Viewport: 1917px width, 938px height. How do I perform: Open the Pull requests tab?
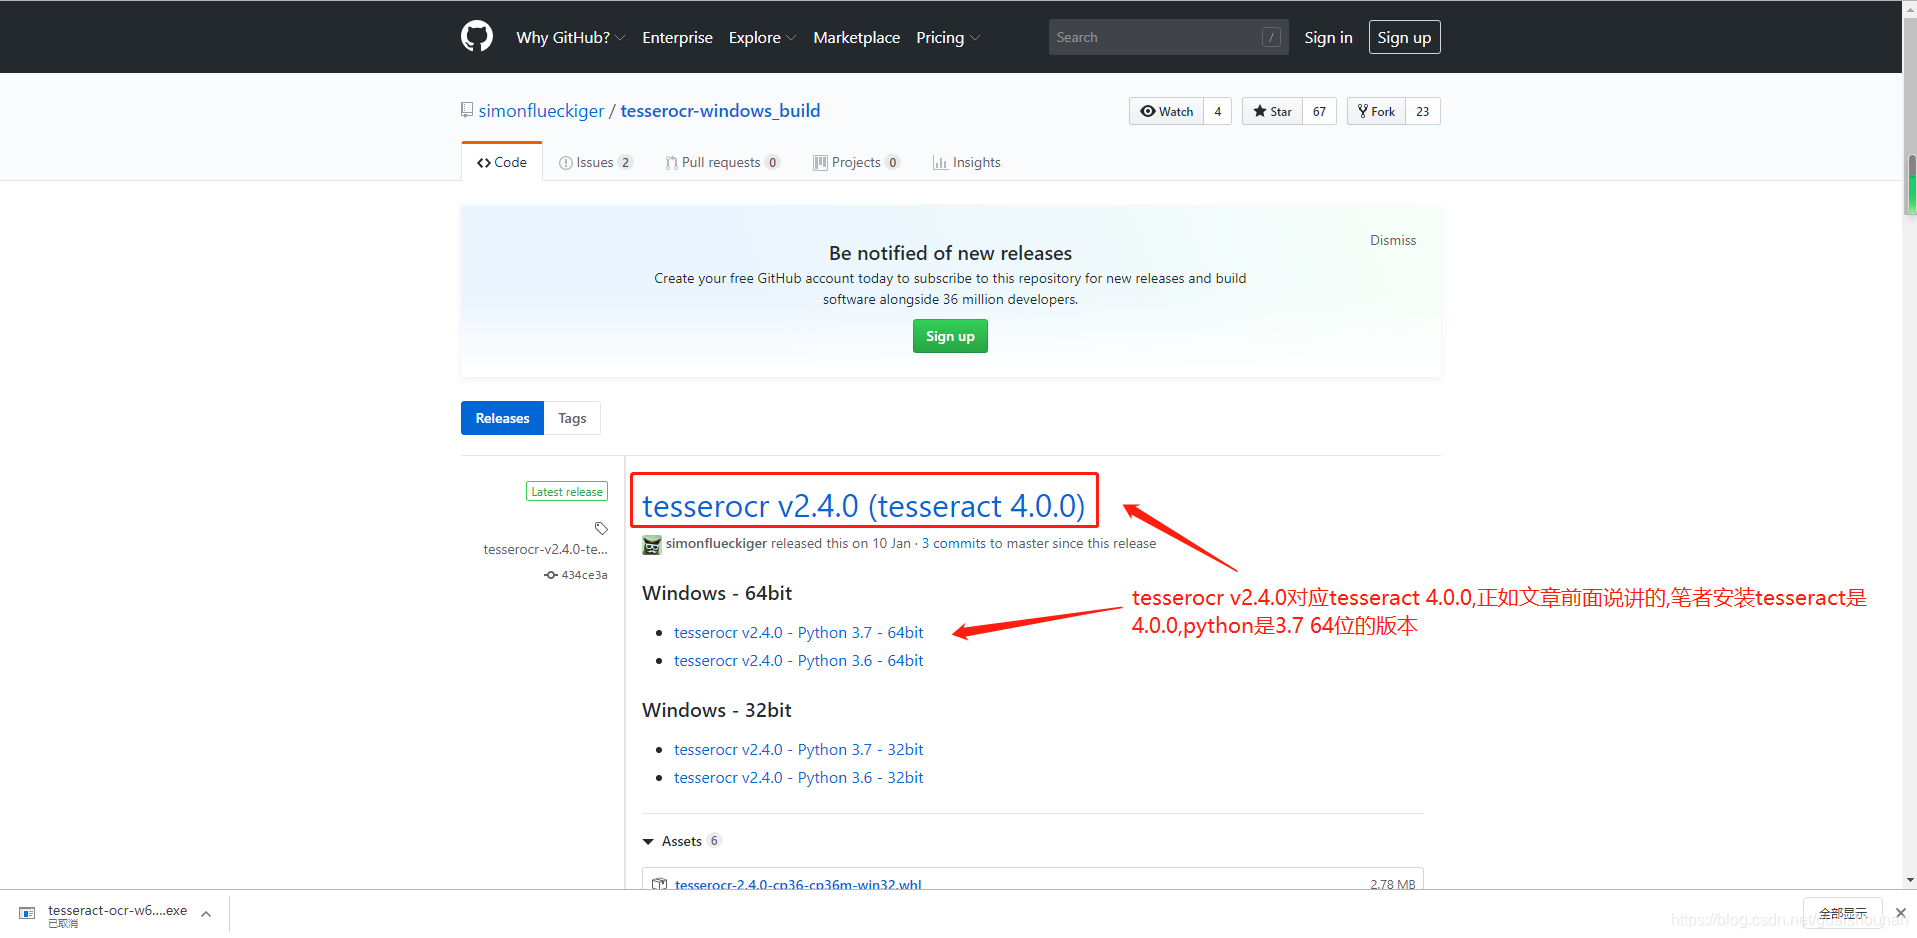pyautogui.click(x=723, y=162)
